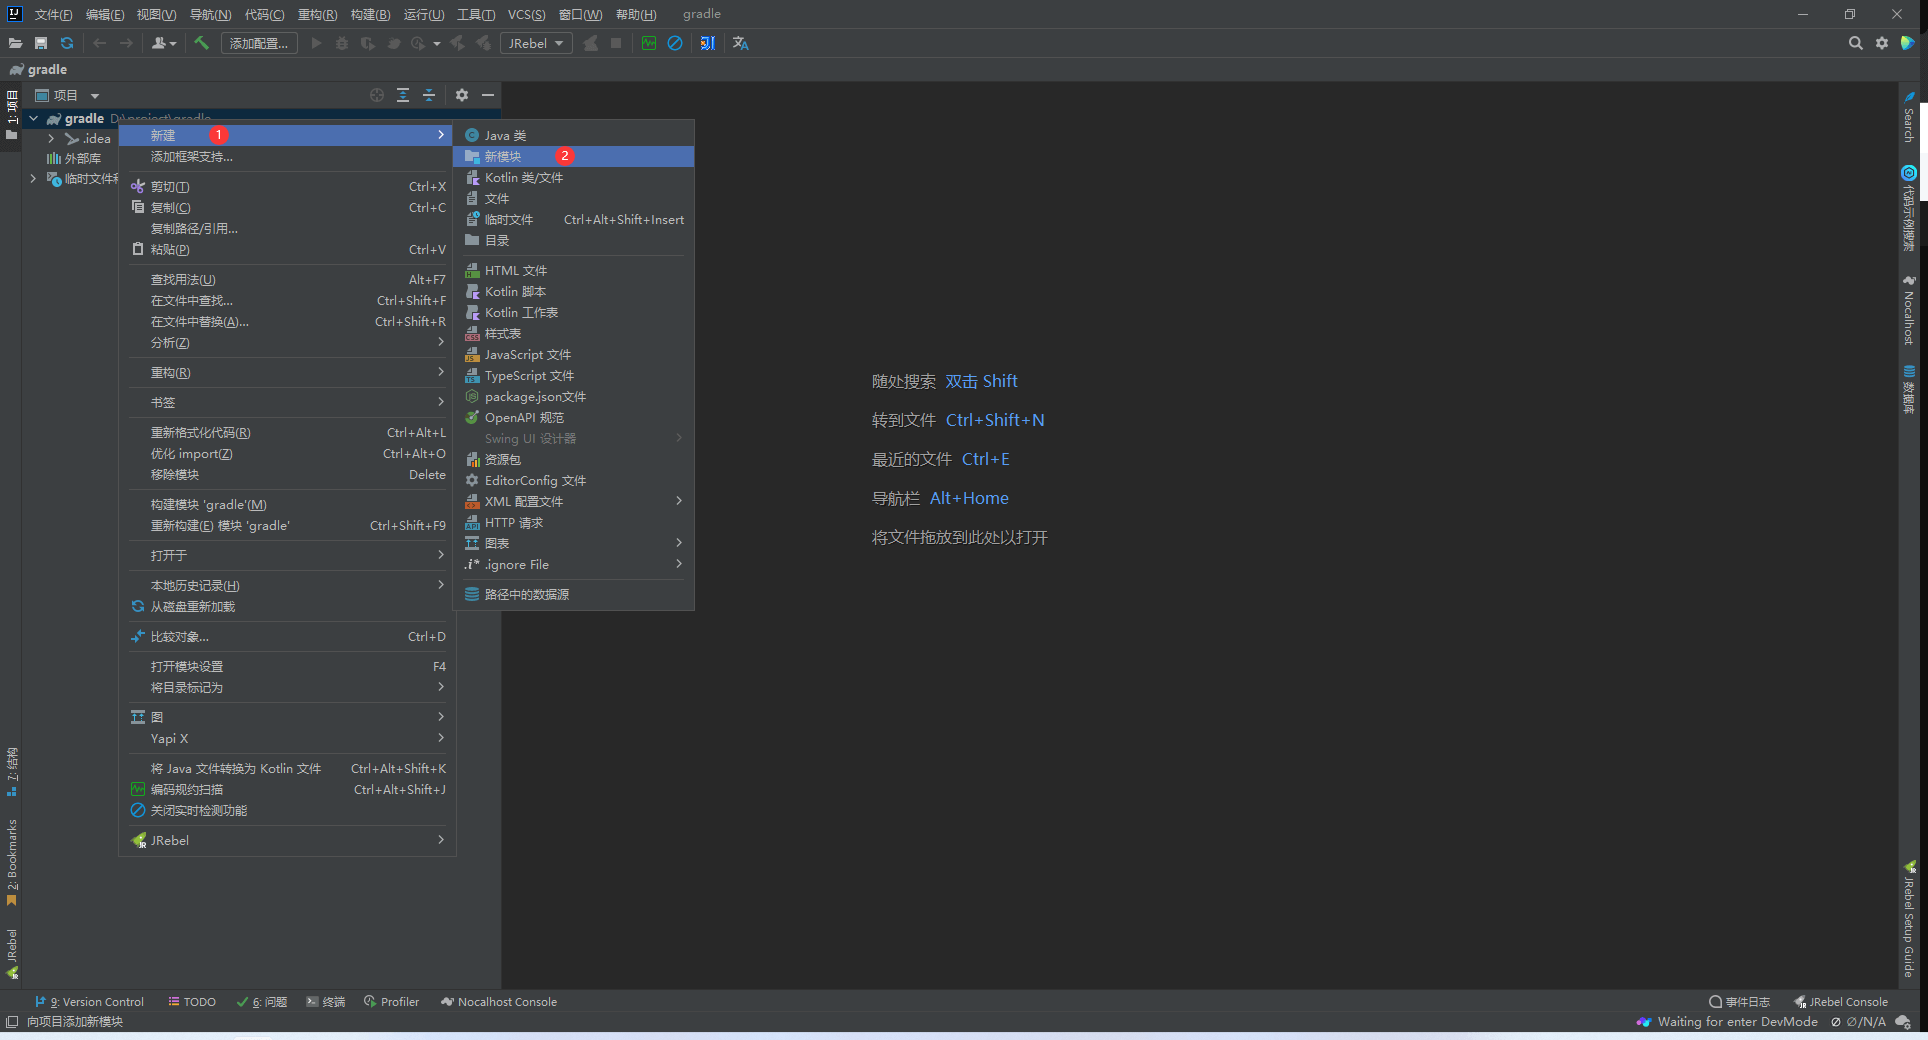Click the Expand All icon in Project panel
Viewport: 1928px width, 1040px height.
pyautogui.click(x=403, y=95)
